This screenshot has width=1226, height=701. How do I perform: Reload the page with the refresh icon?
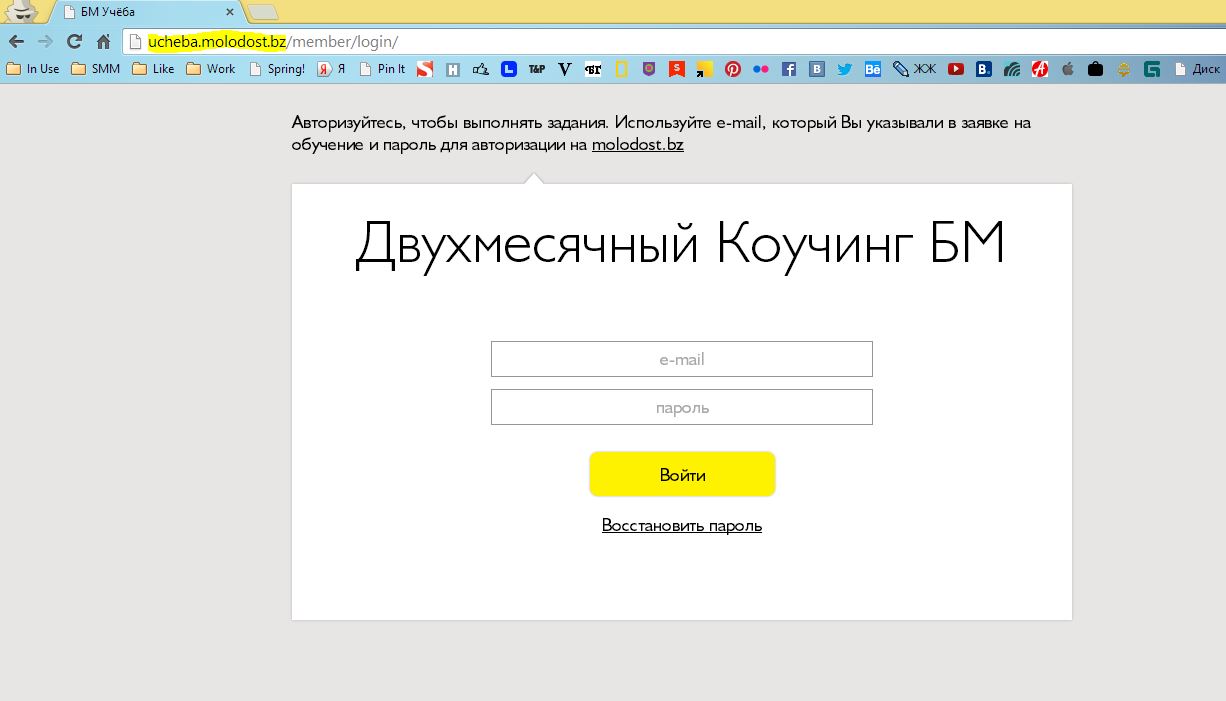tap(74, 41)
